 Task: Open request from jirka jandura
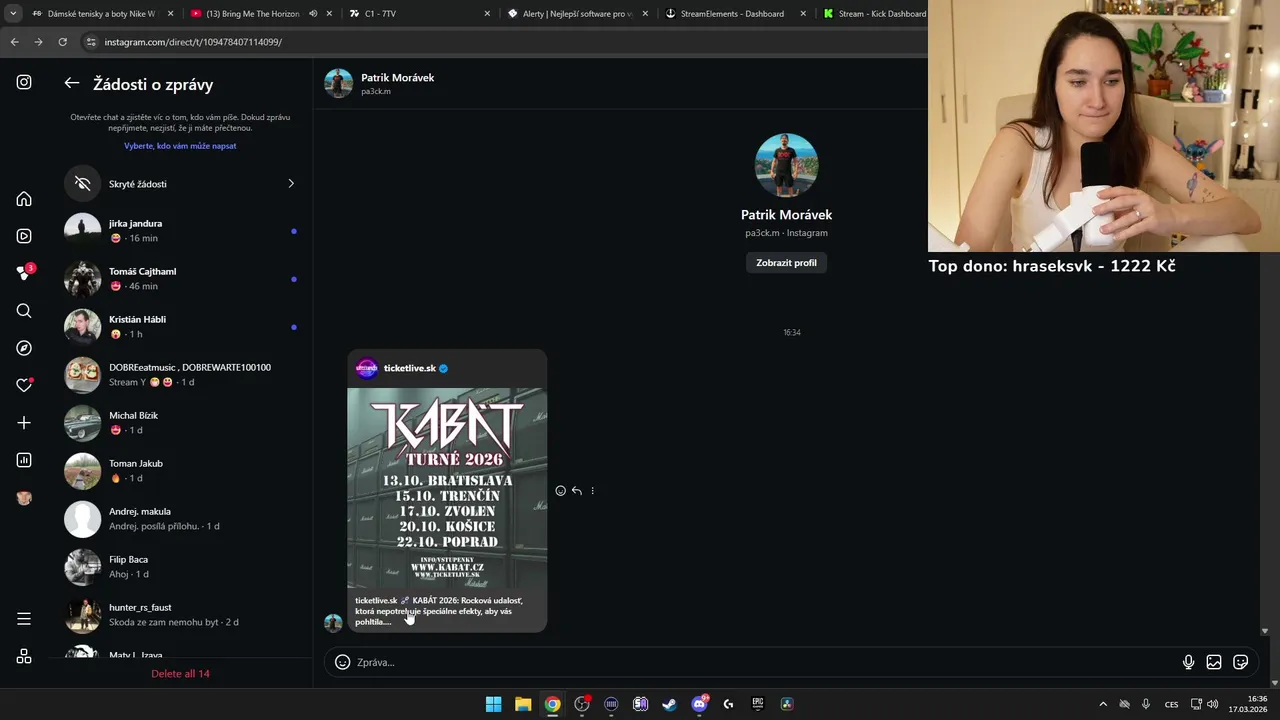click(x=180, y=231)
